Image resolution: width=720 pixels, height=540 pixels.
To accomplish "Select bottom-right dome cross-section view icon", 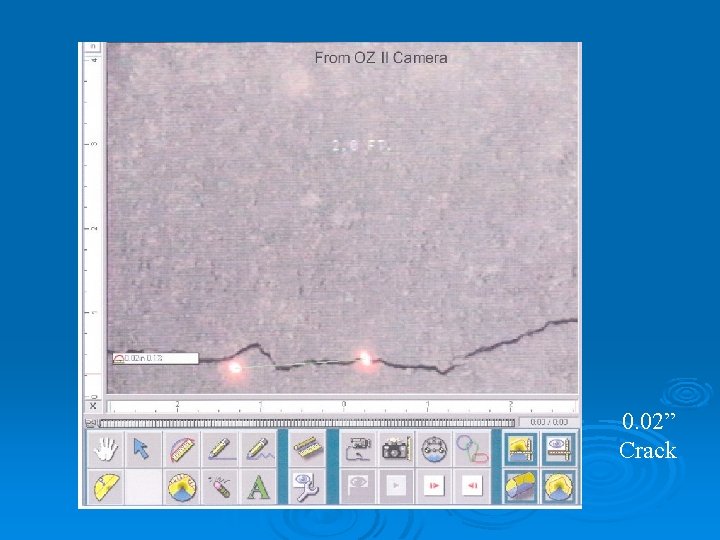I will pyautogui.click(x=559, y=487).
